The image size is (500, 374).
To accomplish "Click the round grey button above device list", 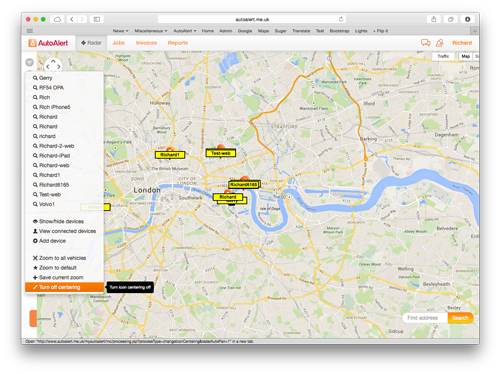I will 30,62.
